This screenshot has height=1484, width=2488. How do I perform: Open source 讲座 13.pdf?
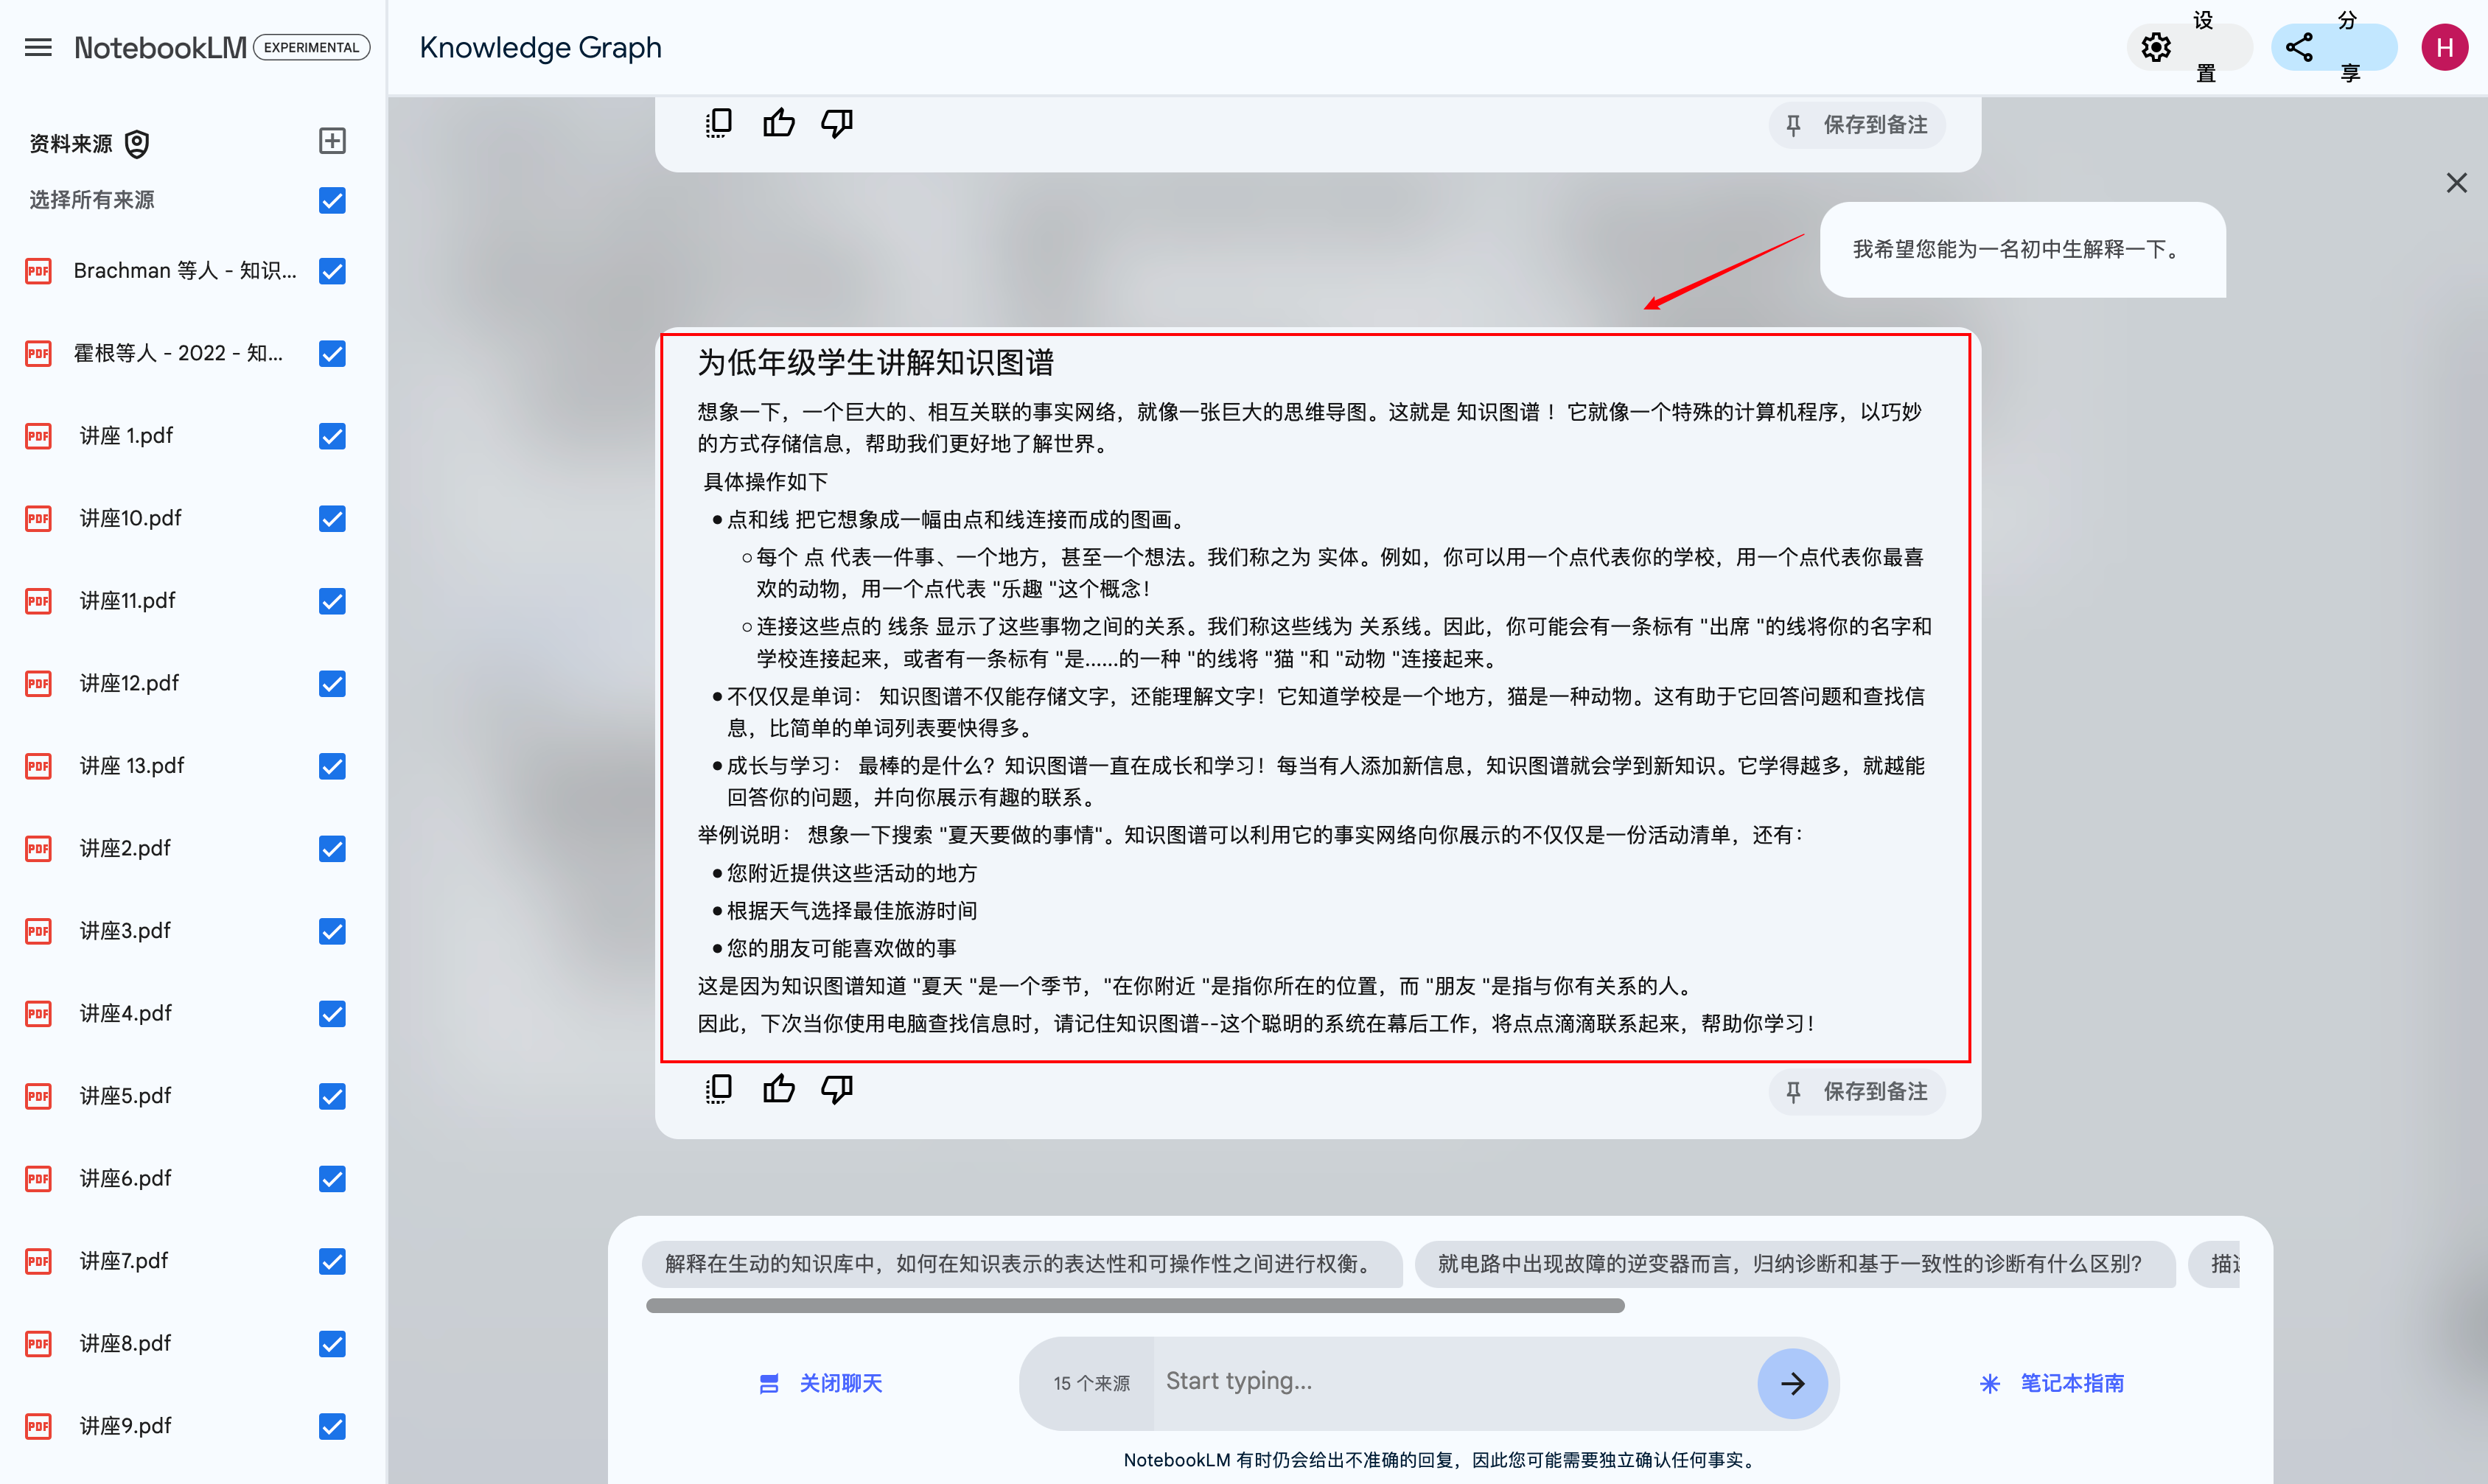point(132,766)
